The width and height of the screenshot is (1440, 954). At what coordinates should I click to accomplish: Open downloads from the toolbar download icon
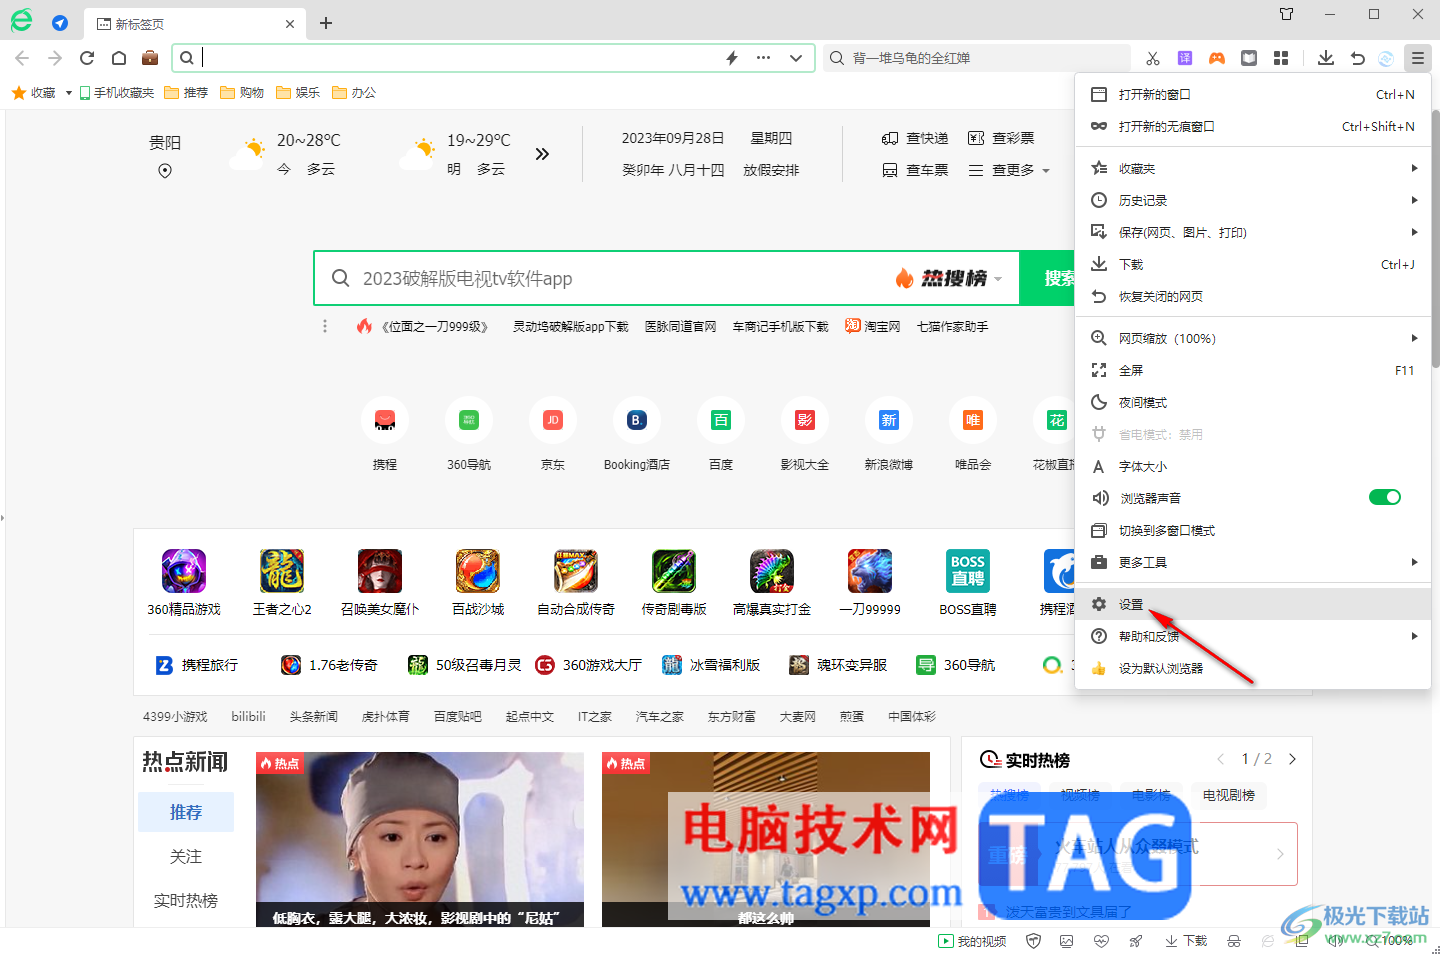click(1326, 58)
